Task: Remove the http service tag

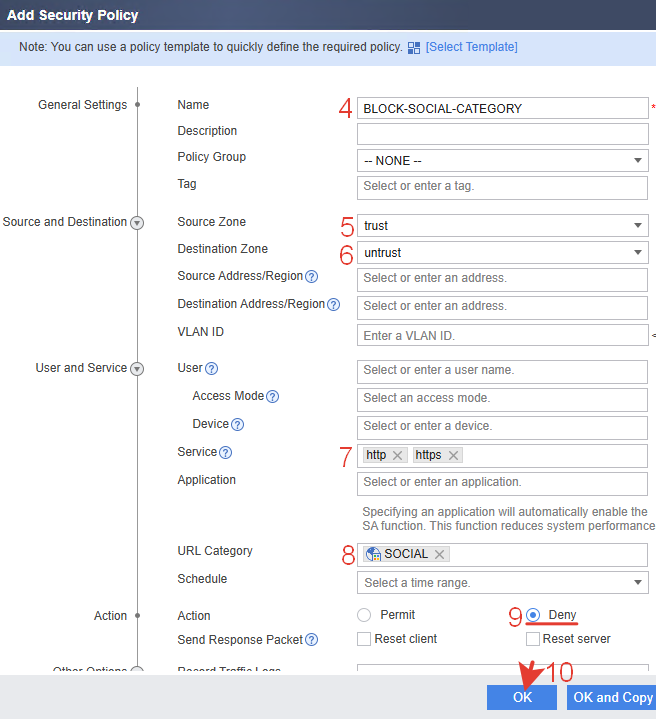Action: [x=397, y=455]
